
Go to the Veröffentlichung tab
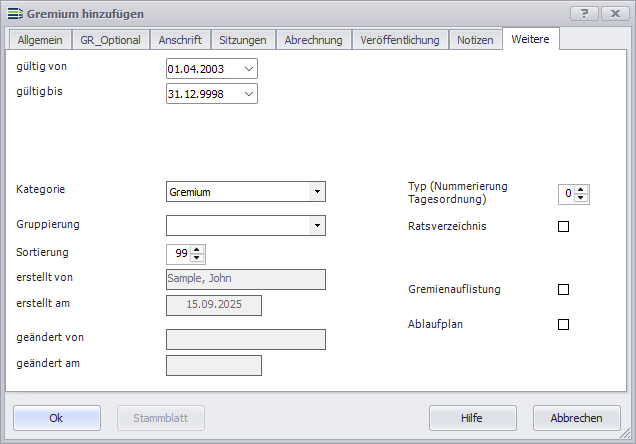(399, 40)
